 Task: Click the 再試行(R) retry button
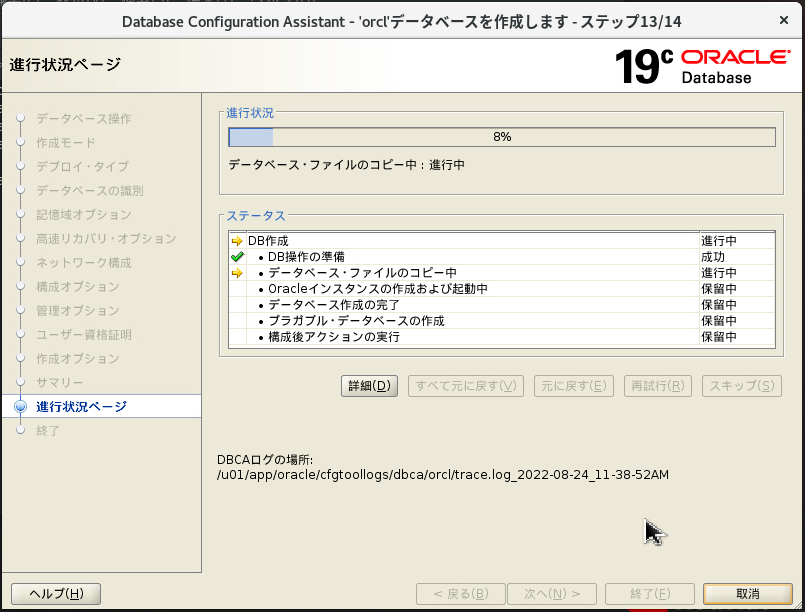(x=657, y=385)
